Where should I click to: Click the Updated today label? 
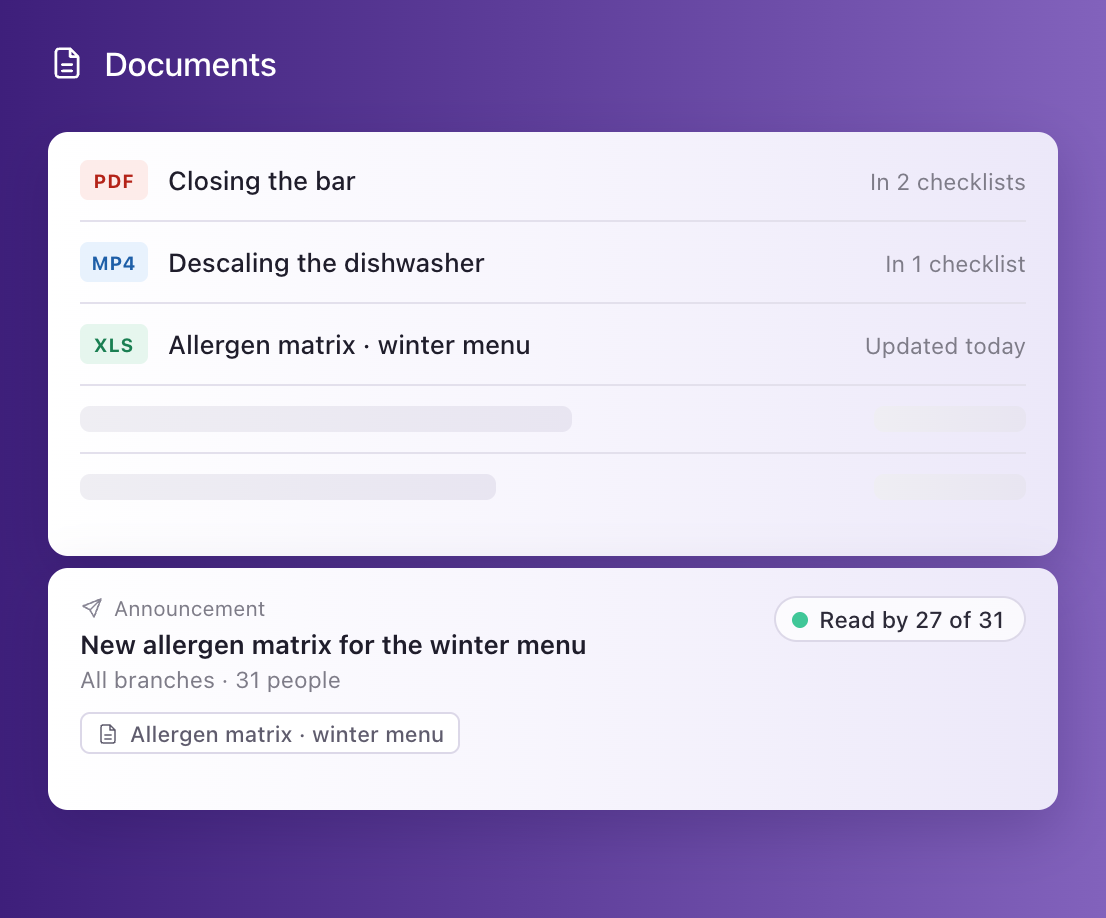(945, 346)
